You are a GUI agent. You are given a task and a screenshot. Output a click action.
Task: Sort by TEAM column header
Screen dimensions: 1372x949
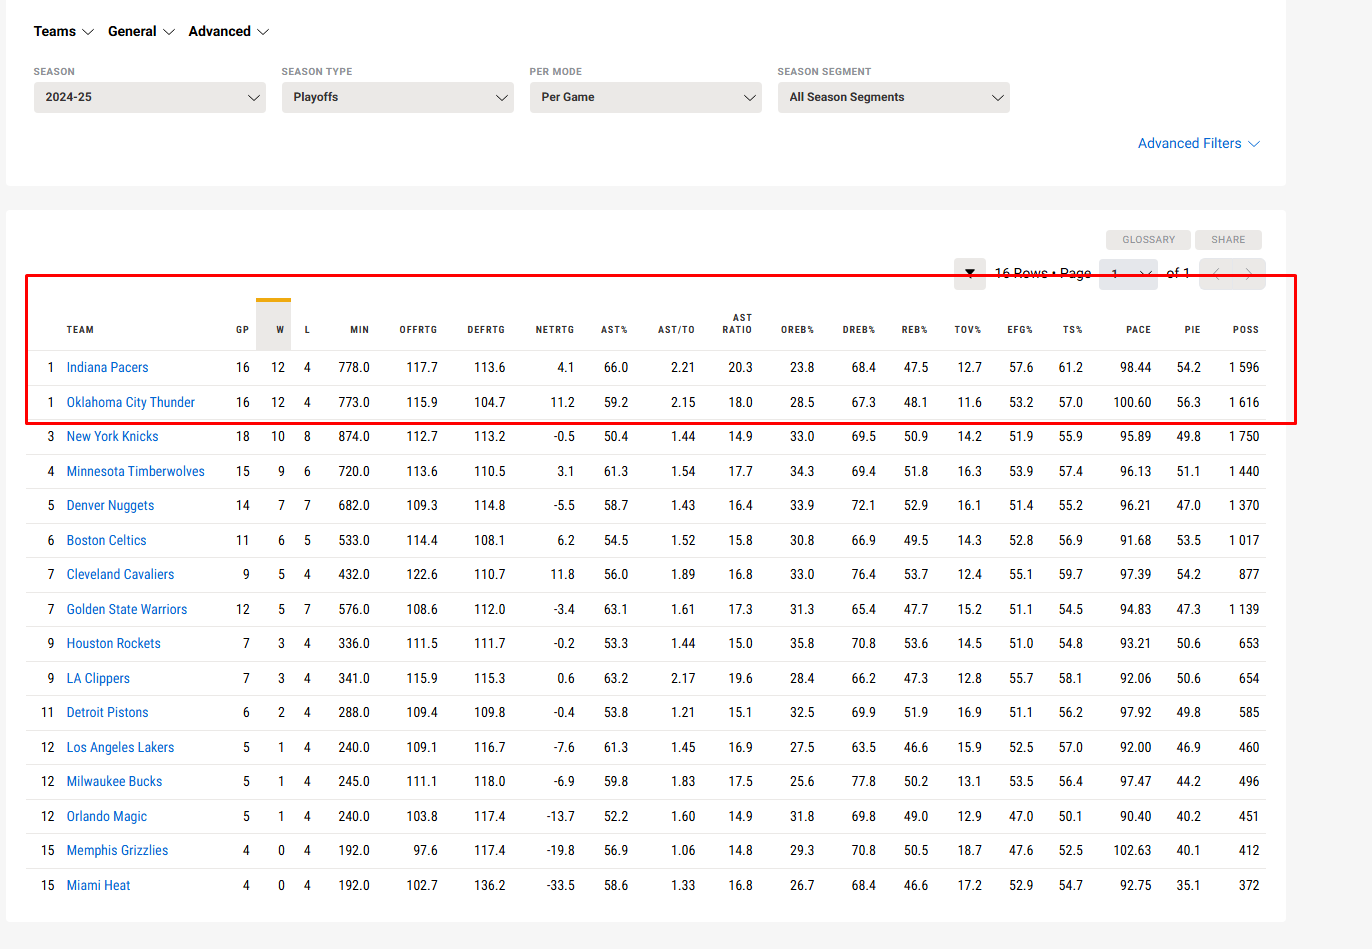point(80,330)
